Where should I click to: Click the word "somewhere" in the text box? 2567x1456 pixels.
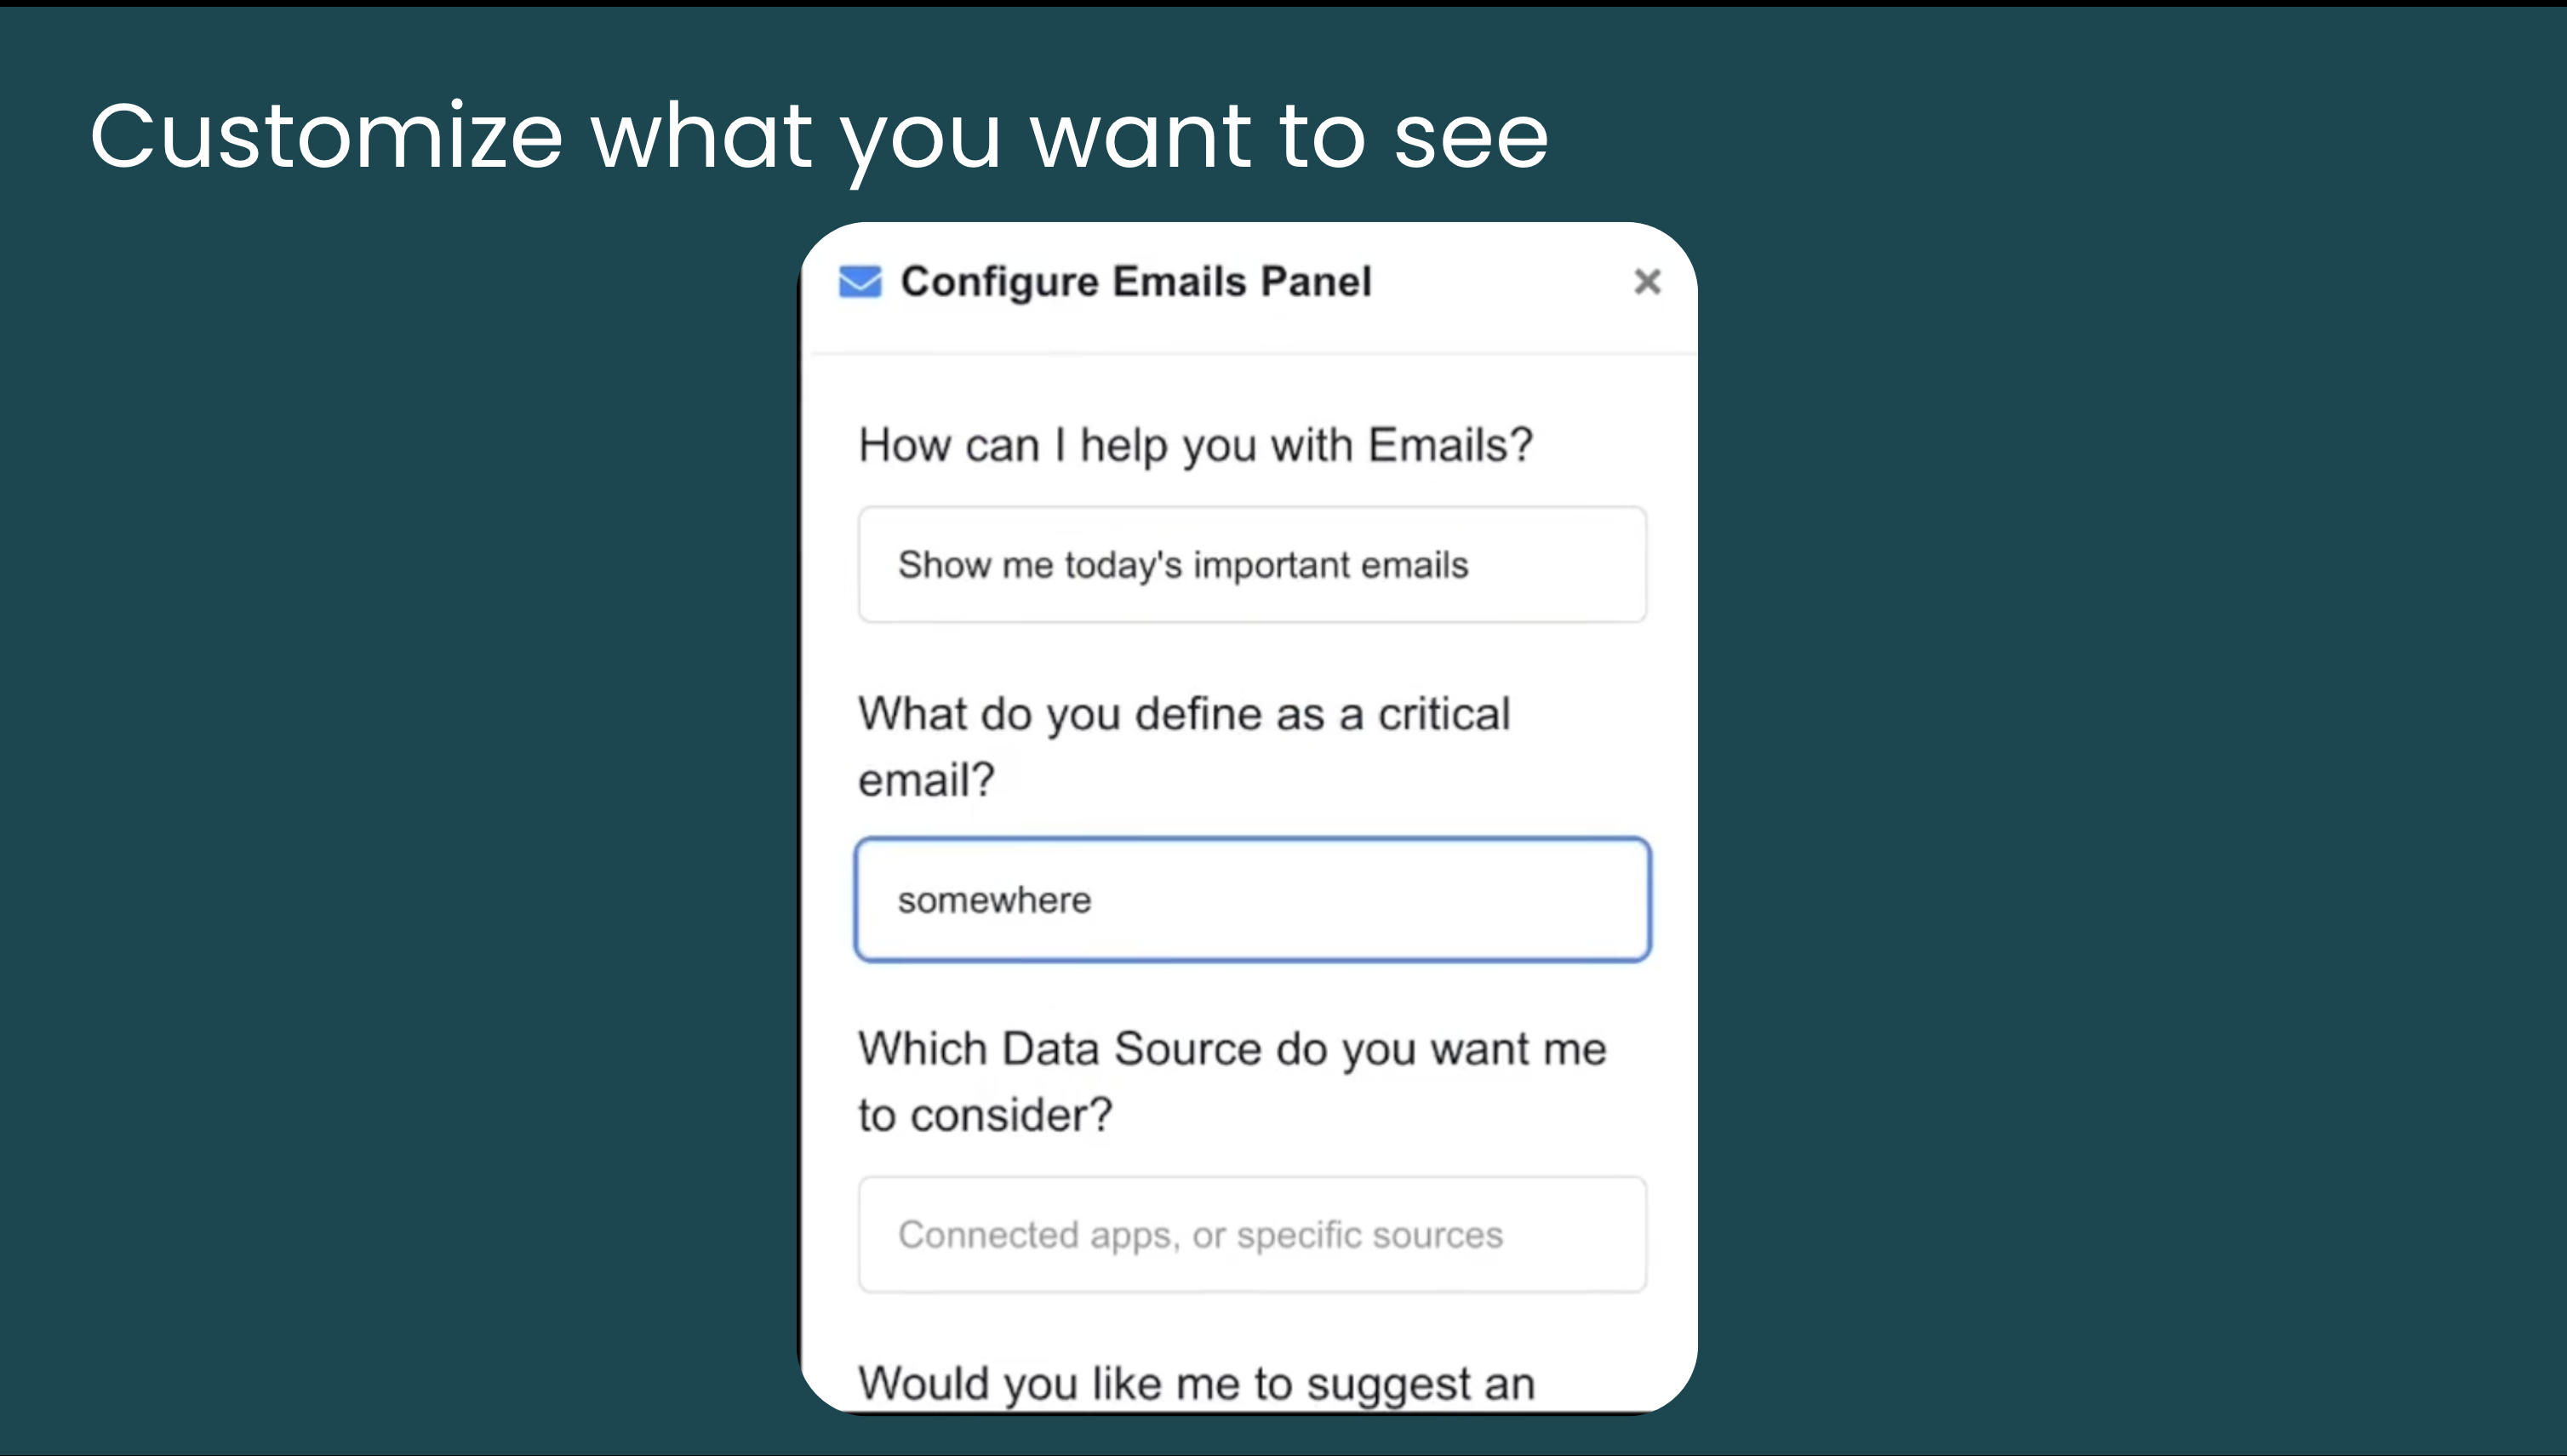point(994,901)
